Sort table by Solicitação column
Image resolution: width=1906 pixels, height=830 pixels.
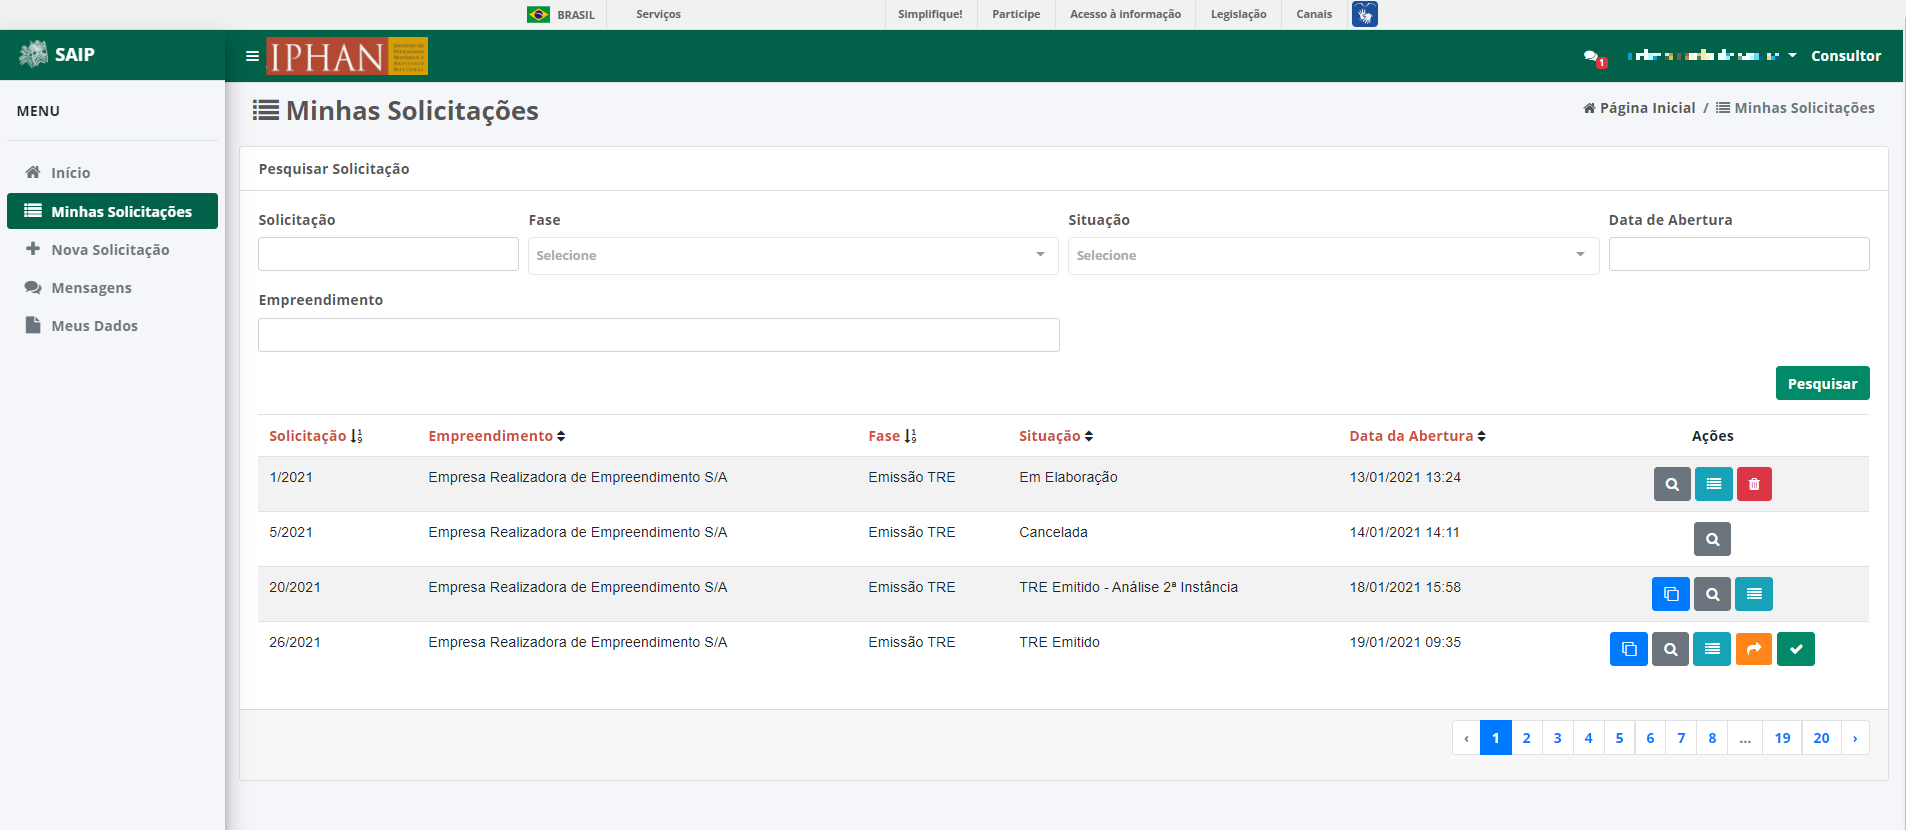pos(316,436)
